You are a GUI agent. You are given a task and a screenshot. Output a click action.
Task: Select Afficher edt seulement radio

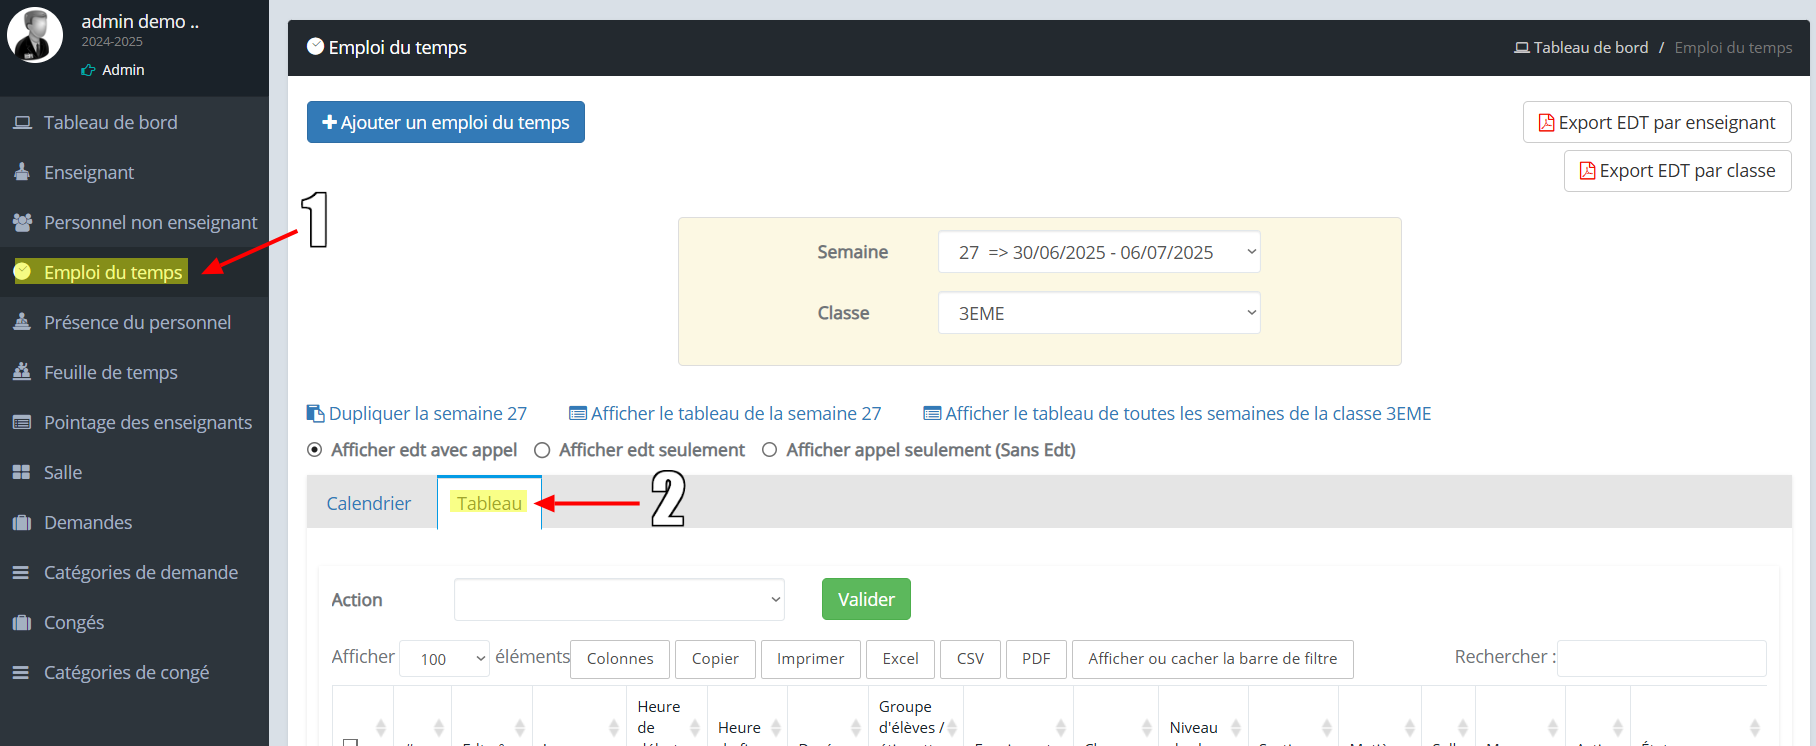coord(542,450)
